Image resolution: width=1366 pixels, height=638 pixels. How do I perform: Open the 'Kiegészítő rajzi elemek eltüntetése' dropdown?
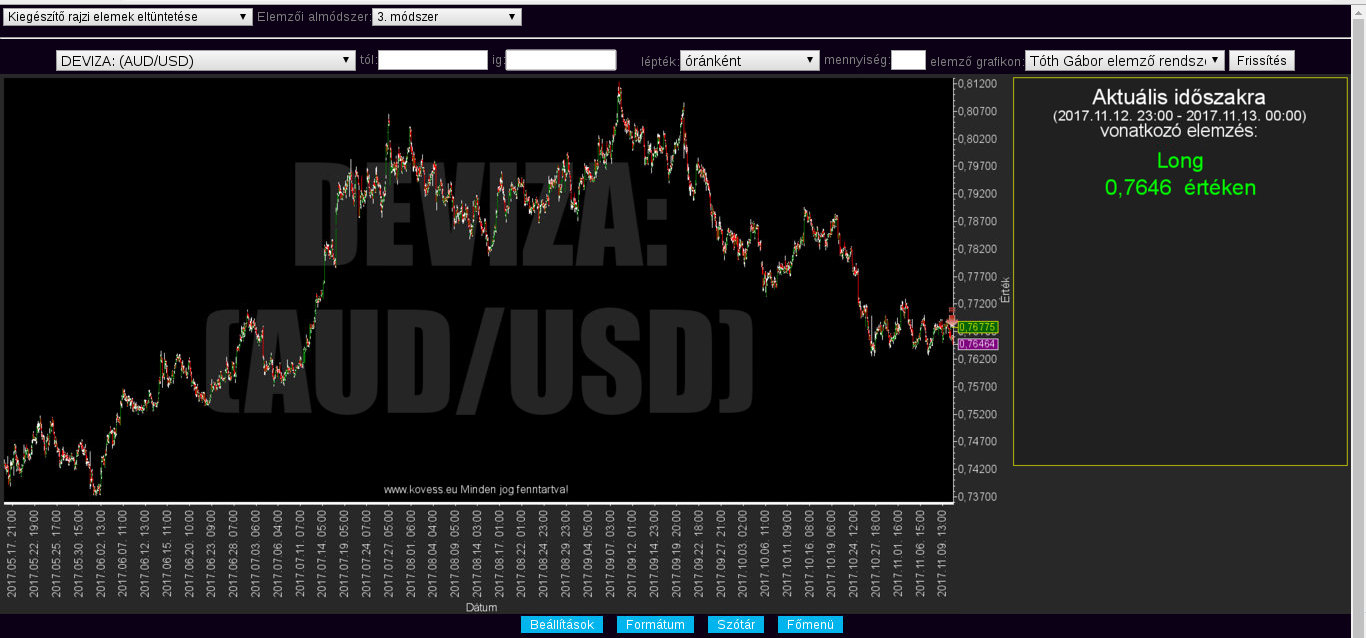coord(128,17)
